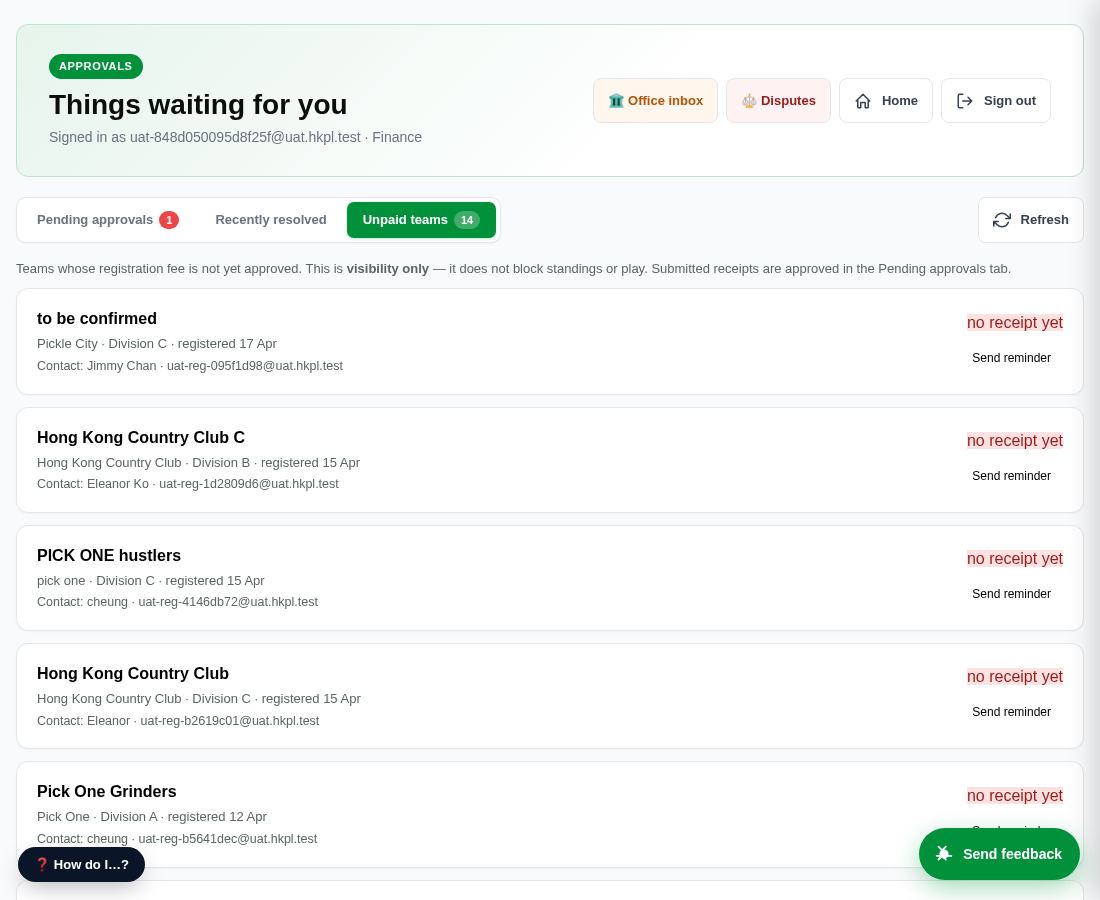The height and width of the screenshot is (900, 1100).
Task: Click the Disputes scales icon
Action: [749, 100]
